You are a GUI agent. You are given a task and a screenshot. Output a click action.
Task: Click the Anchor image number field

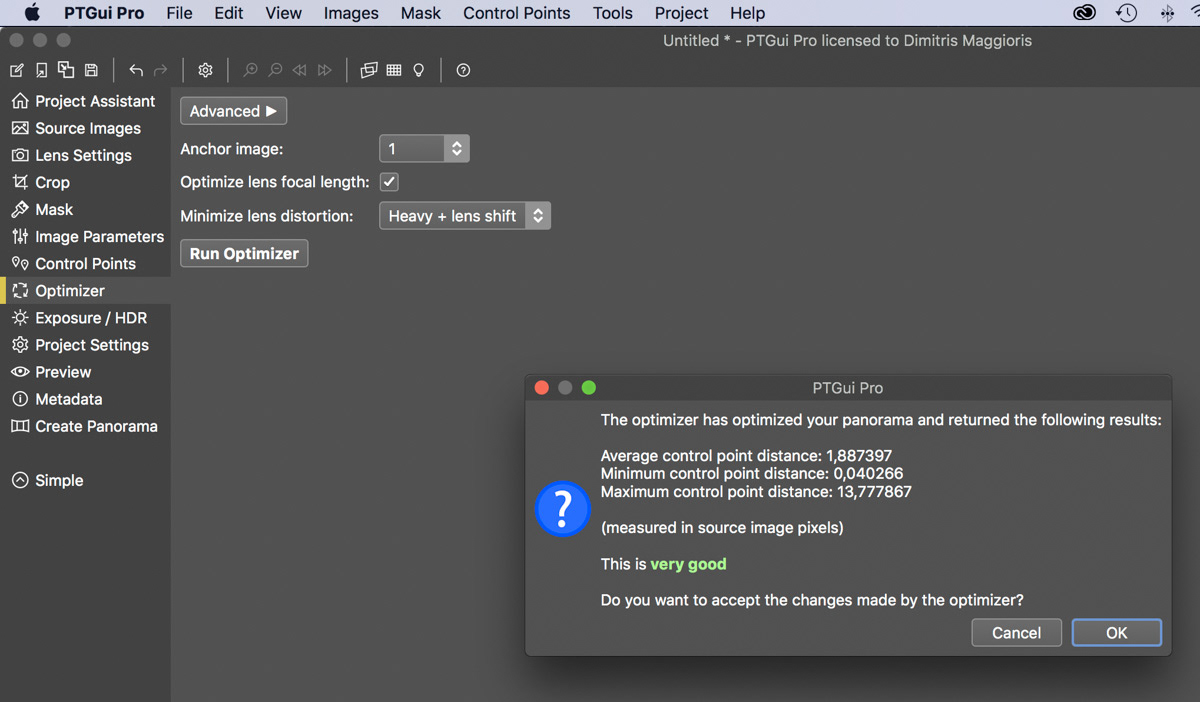coord(411,149)
